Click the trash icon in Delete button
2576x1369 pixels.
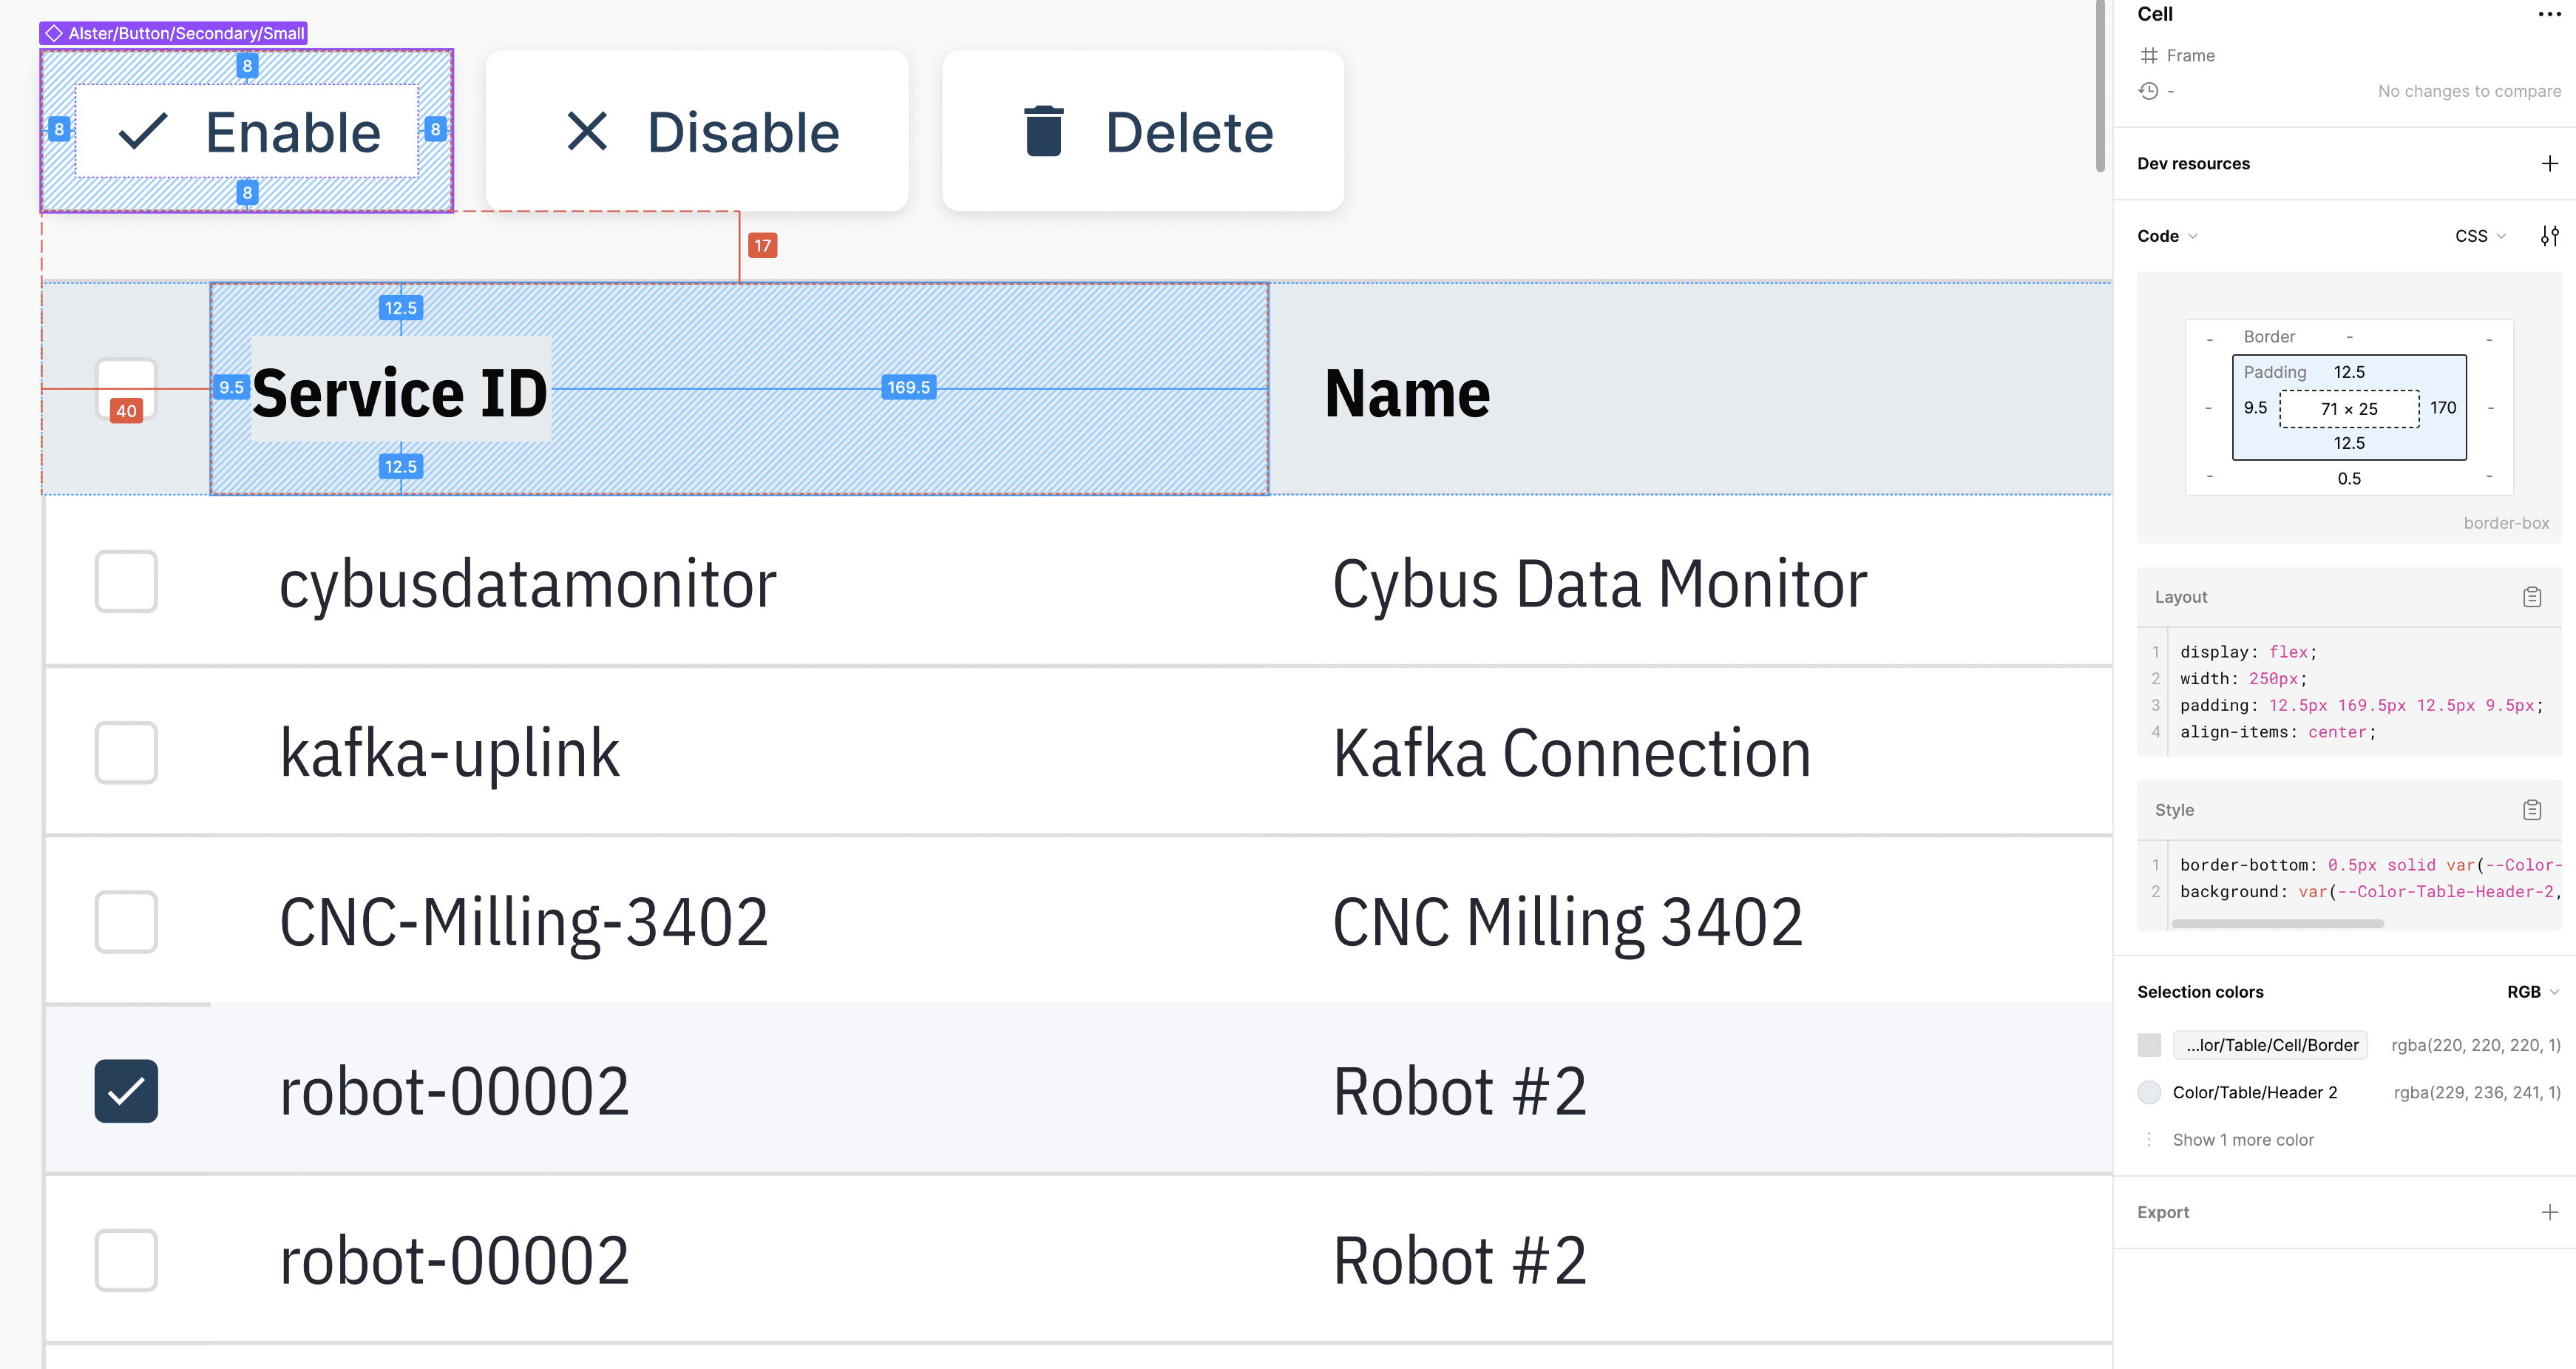coord(1043,131)
